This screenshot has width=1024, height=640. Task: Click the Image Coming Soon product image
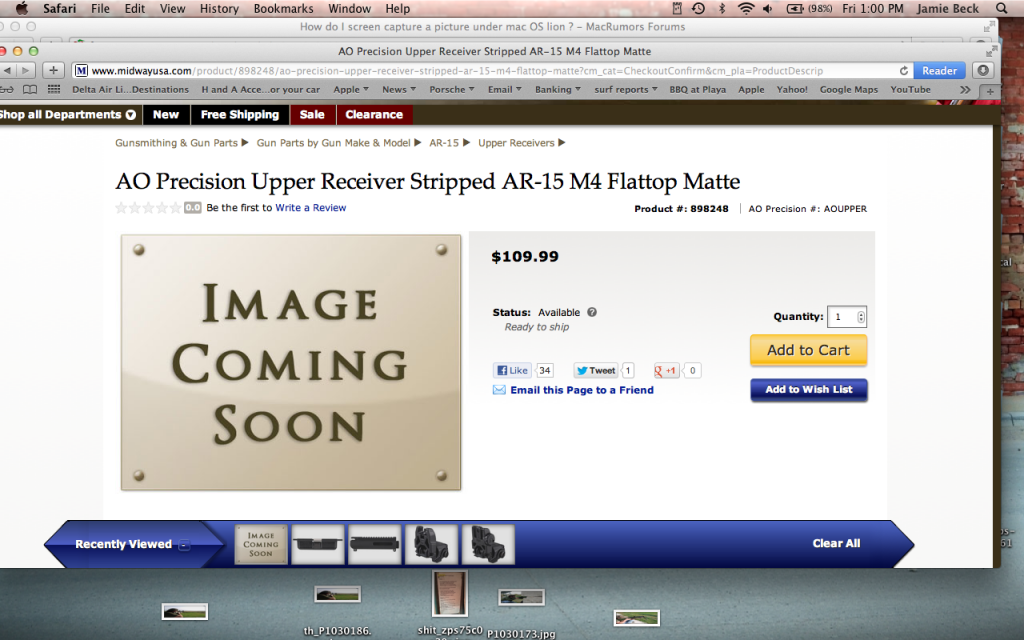291,362
